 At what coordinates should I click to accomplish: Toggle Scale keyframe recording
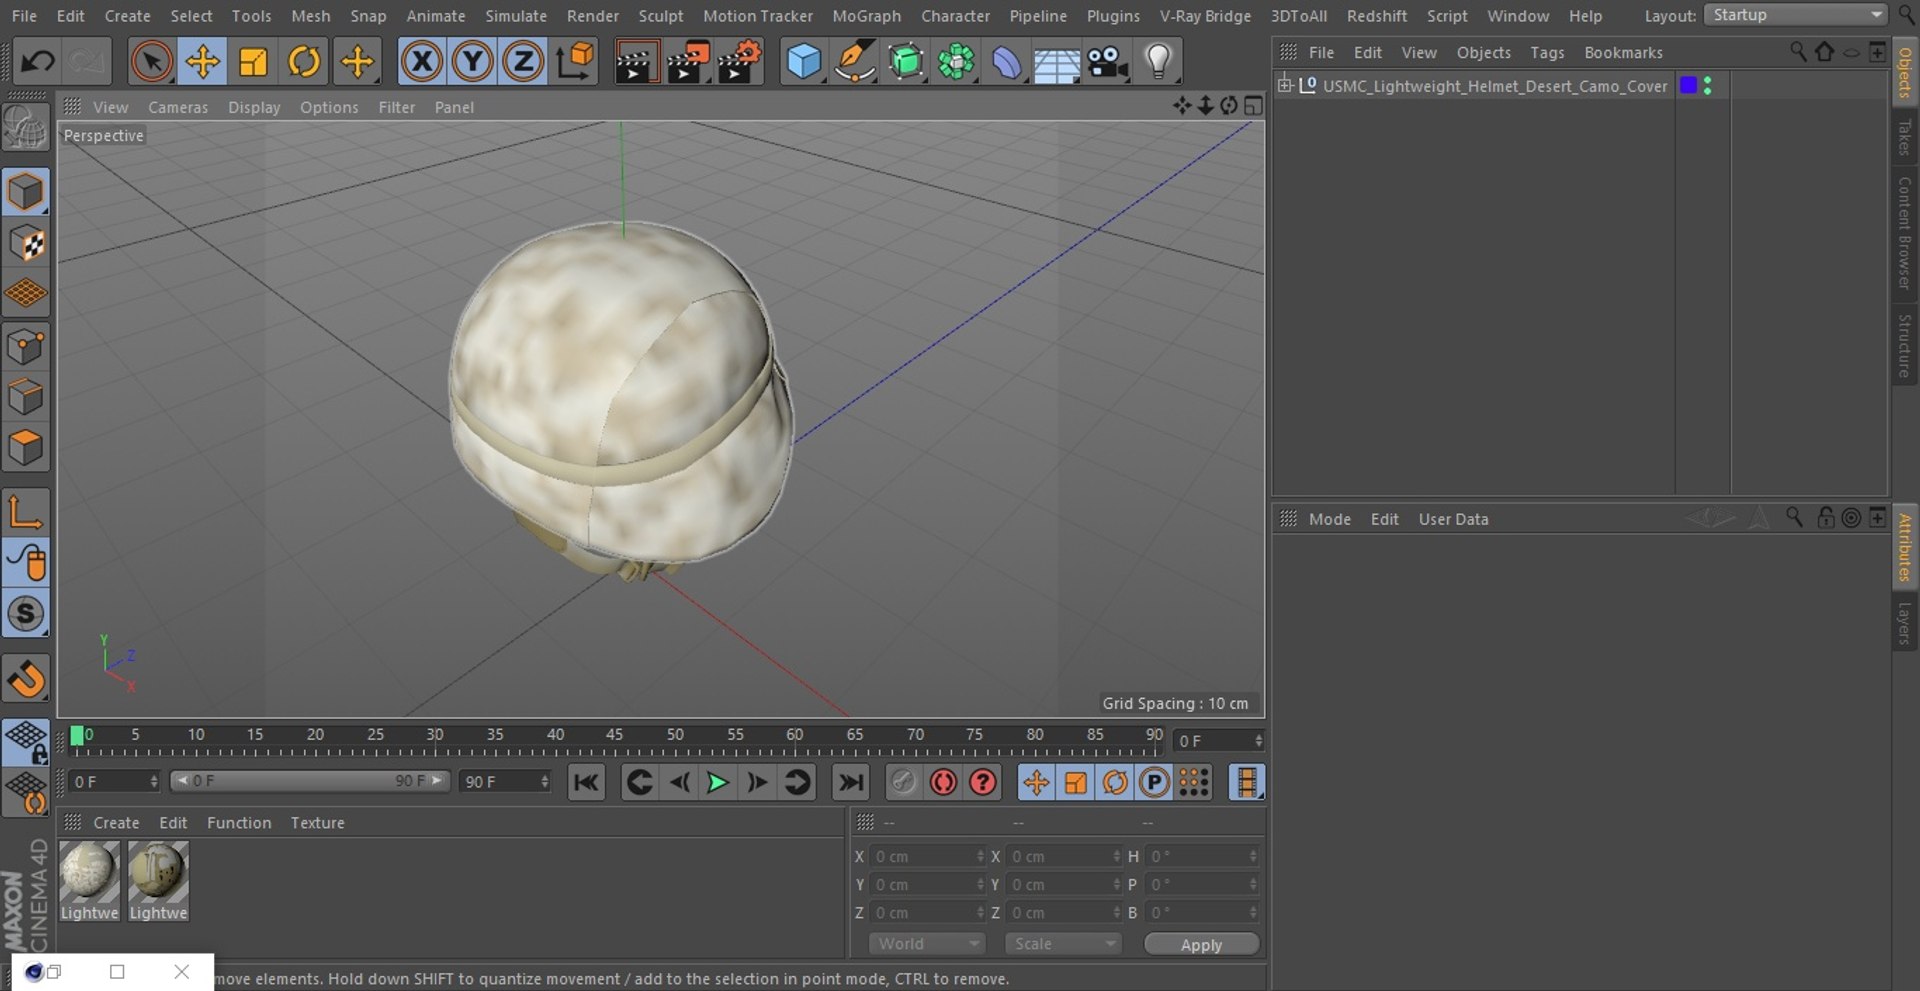click(1076, 782)
